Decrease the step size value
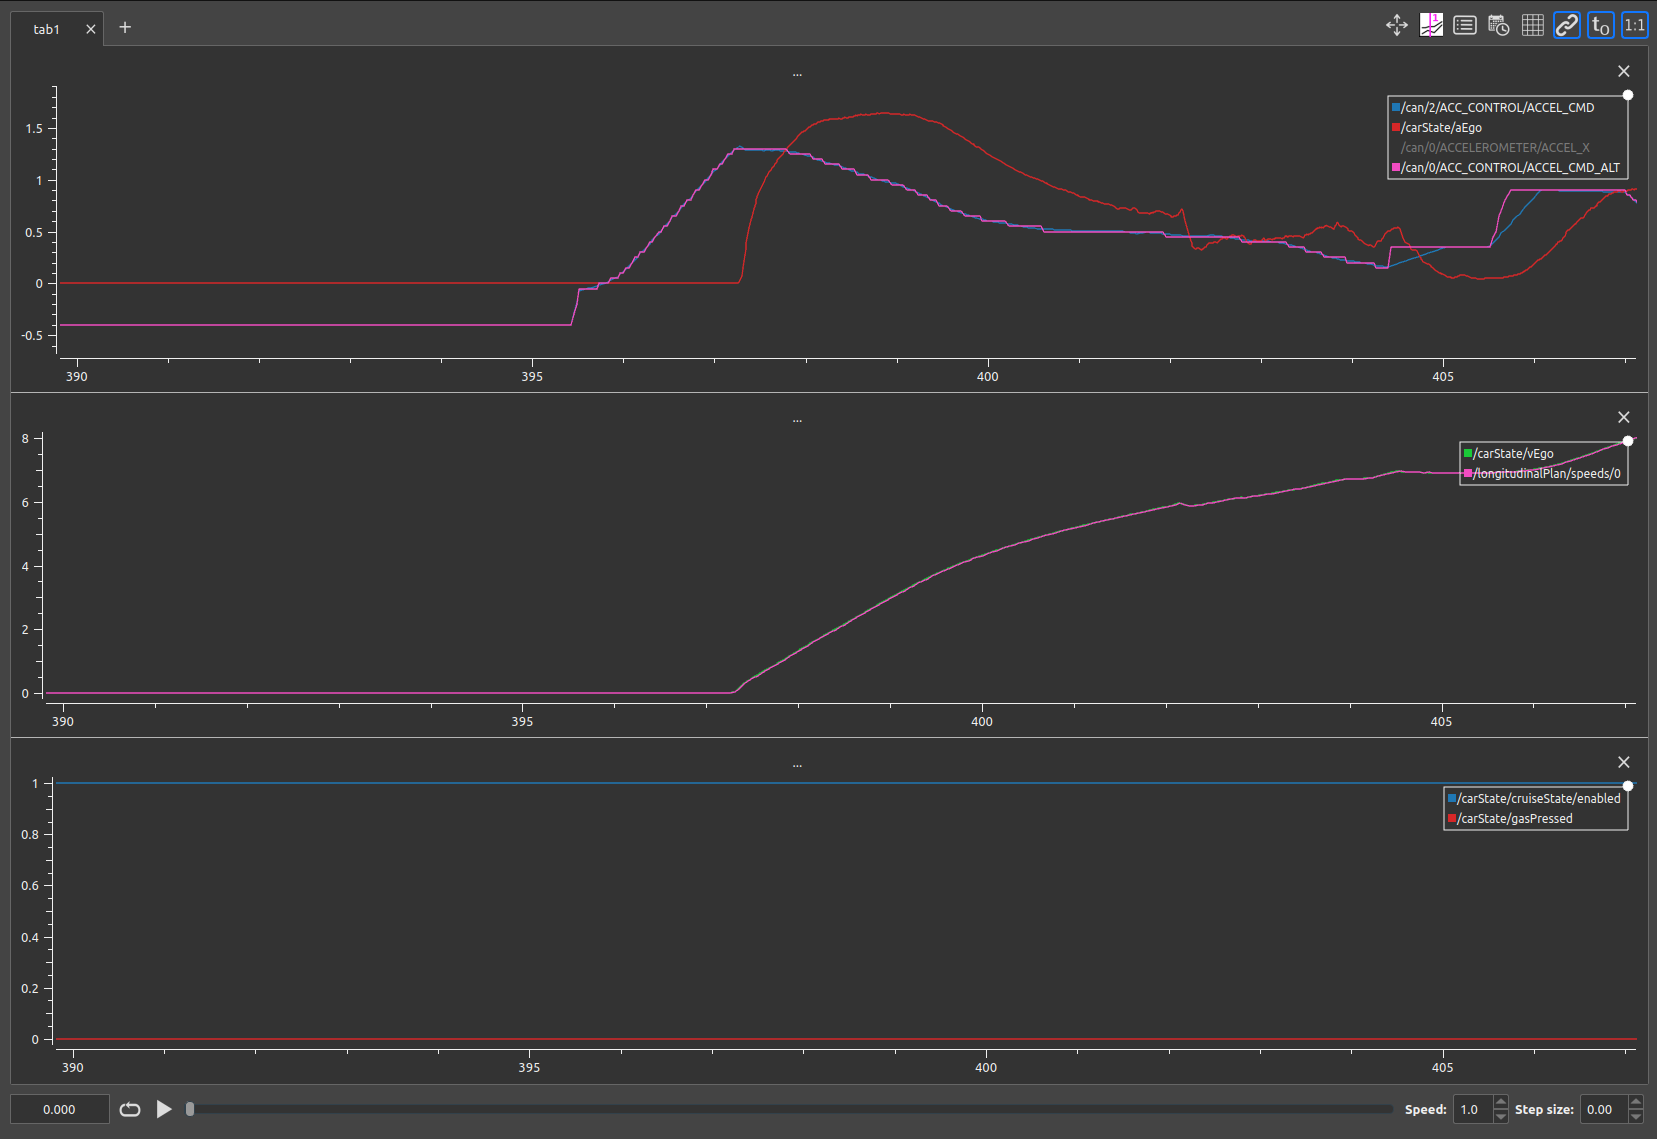This screenshot has width=1657, height=1139. point(1634,1115)
